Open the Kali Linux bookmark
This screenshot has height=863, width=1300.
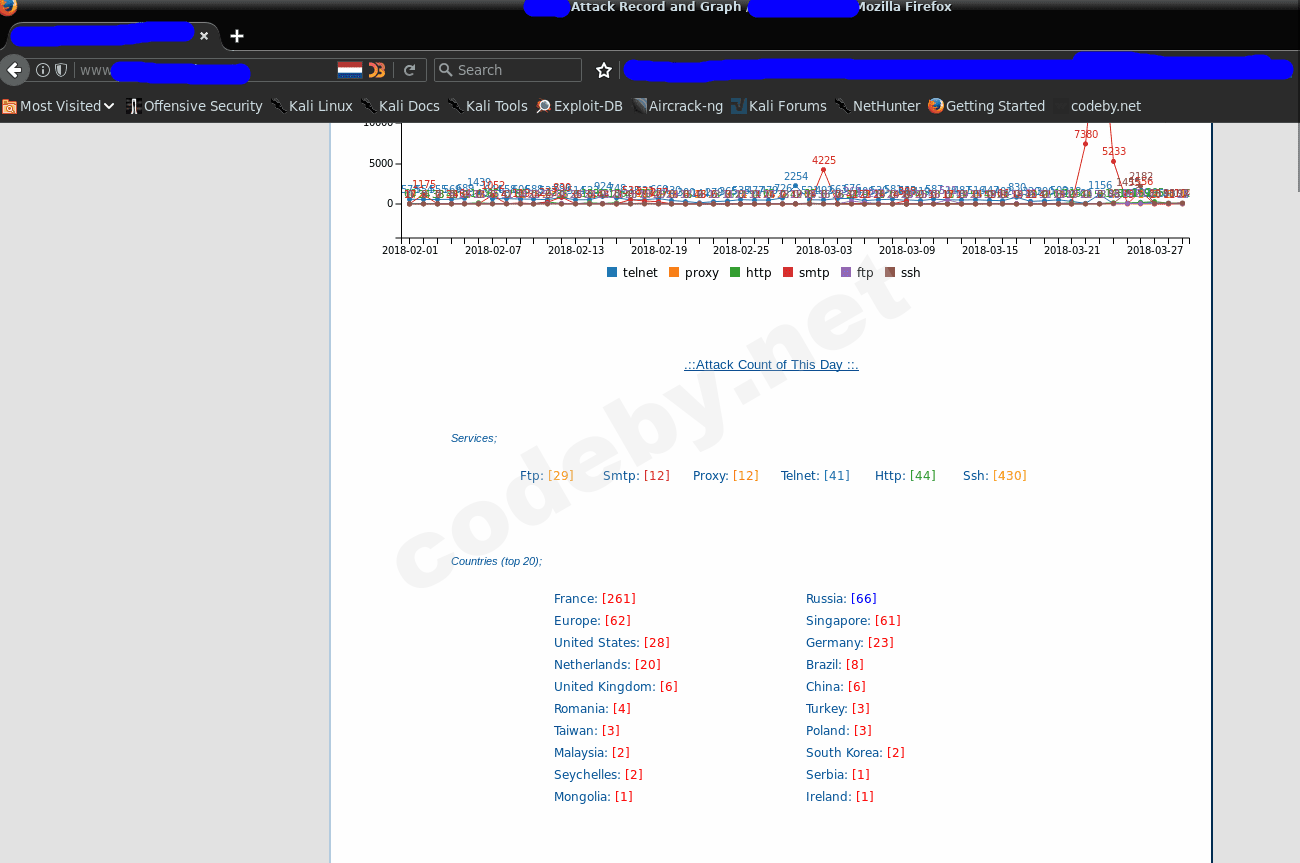pos(312,106)
